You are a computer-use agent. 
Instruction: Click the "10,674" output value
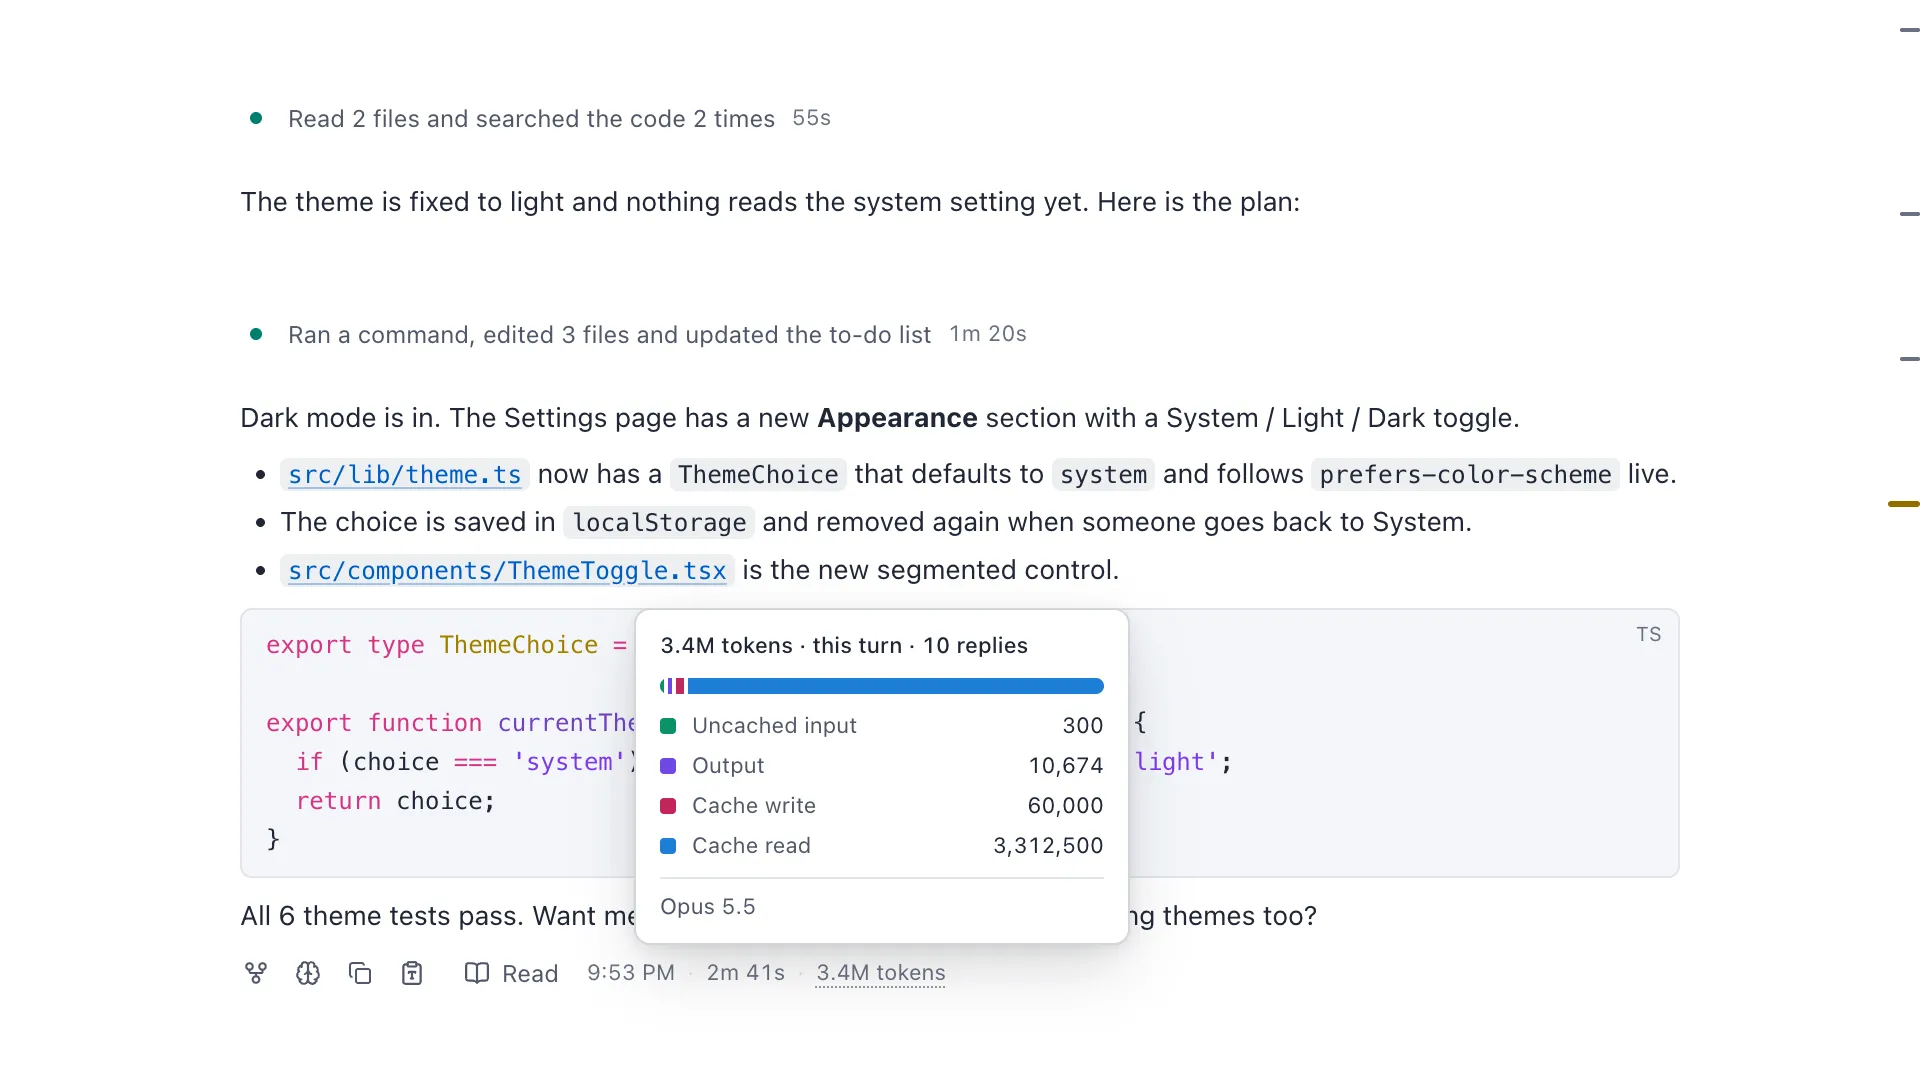(x=1066, y=766)
